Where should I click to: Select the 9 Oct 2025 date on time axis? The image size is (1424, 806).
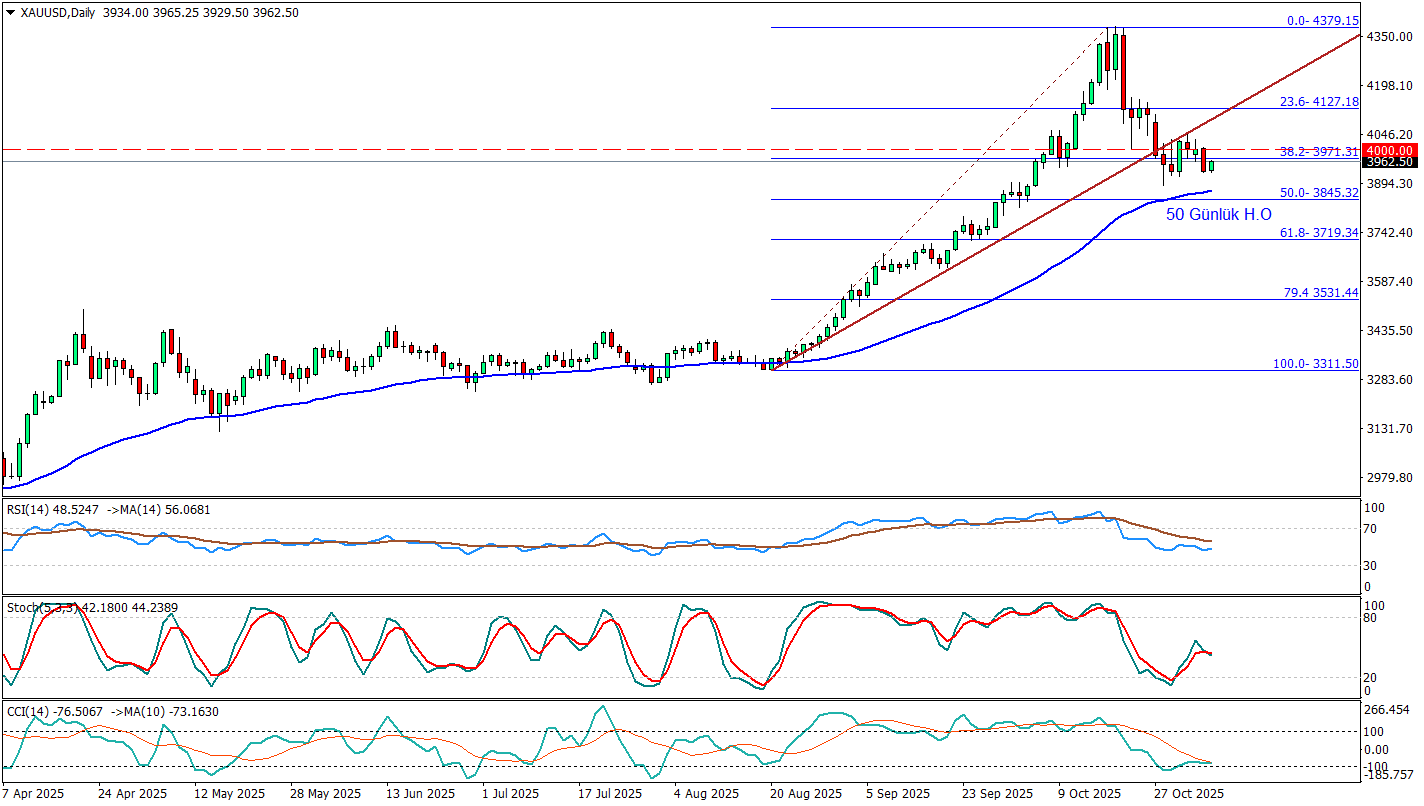pyautogui.click(x=1089, y=794)
